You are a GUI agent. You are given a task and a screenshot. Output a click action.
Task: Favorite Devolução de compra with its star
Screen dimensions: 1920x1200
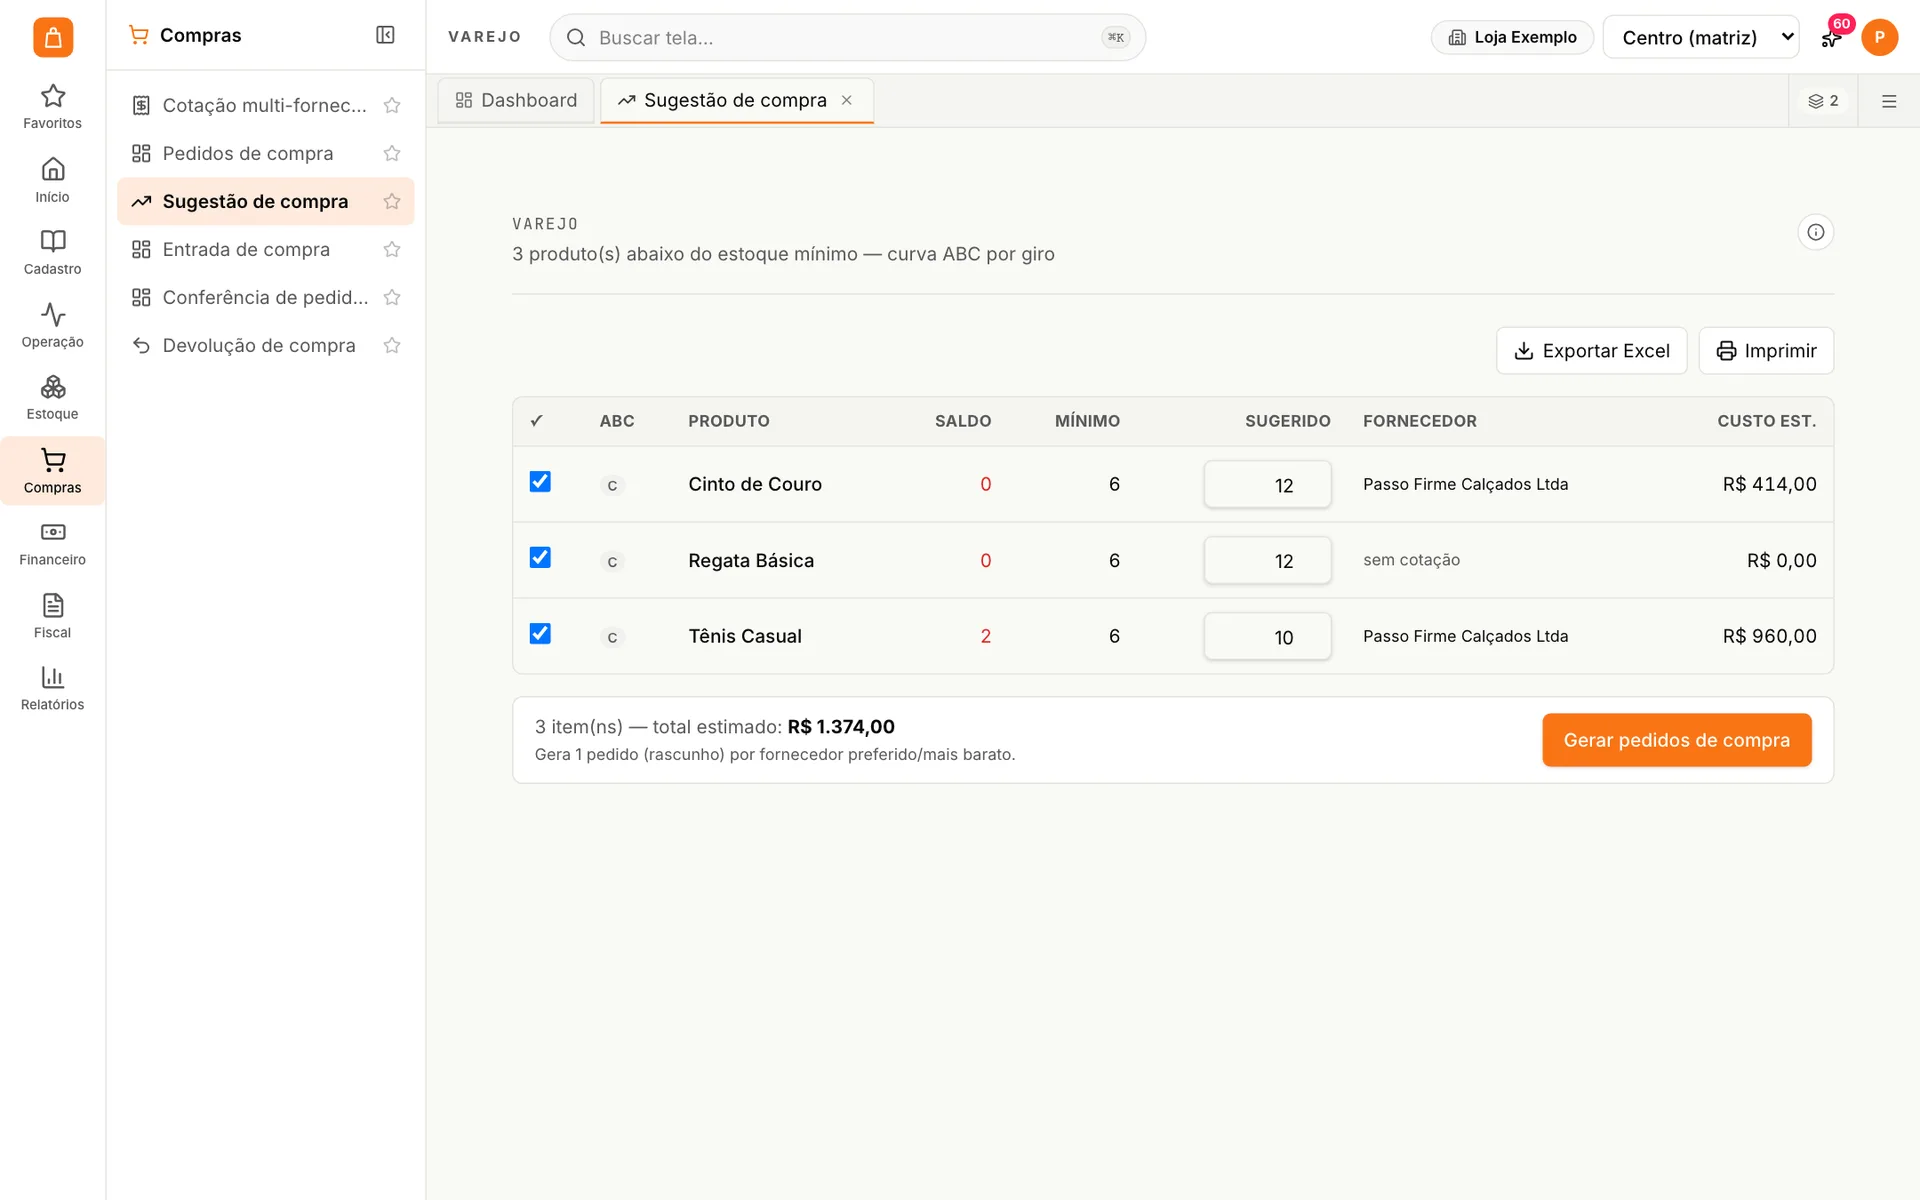click(x=392, y=345)
